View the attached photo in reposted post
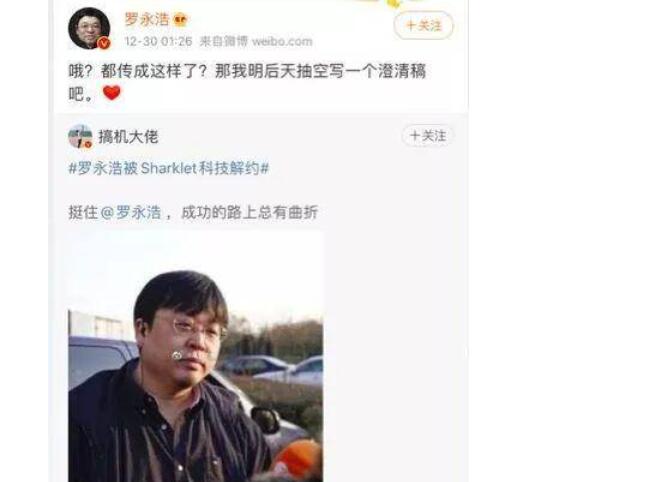This screenshot has height=482, width=665. [196, 356]
